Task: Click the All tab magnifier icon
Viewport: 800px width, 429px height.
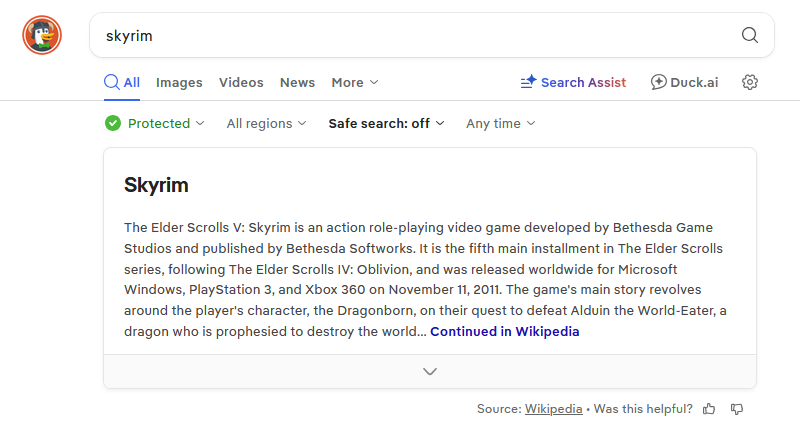Action: pyautogui.click(x=111, y=82)
